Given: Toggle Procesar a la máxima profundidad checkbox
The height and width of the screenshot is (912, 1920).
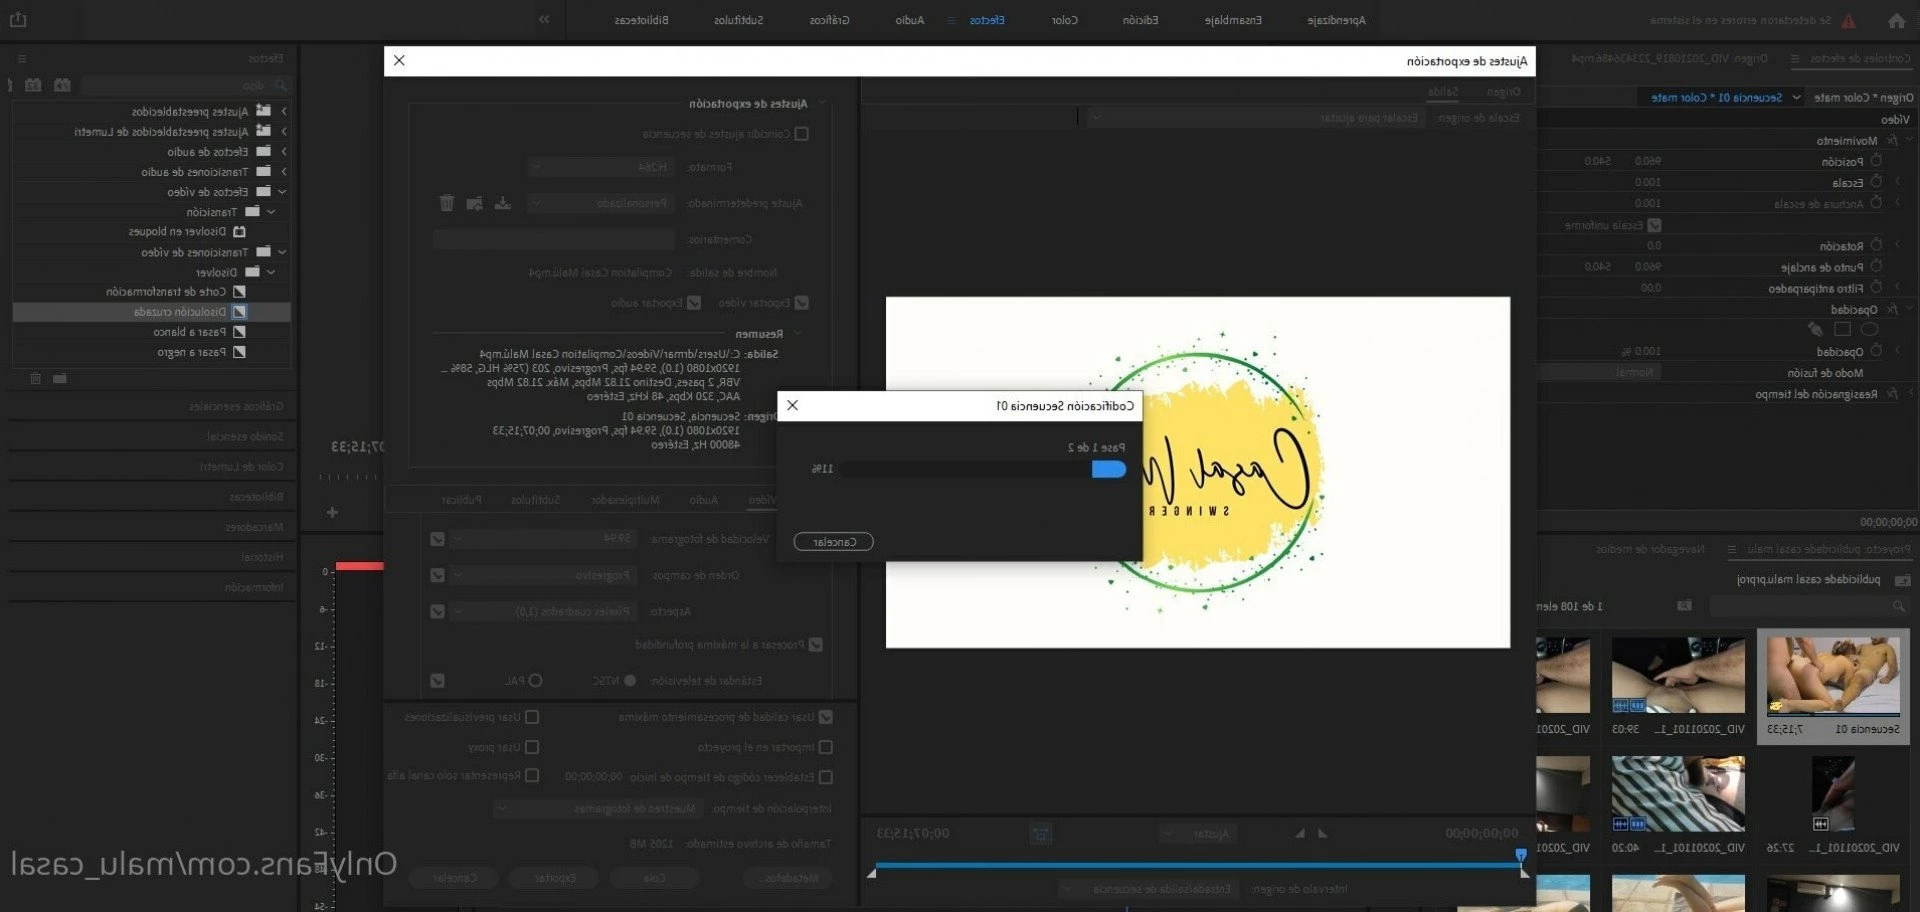Looking at the screenshot, I should pyautogui.click(x=816, y=645).
